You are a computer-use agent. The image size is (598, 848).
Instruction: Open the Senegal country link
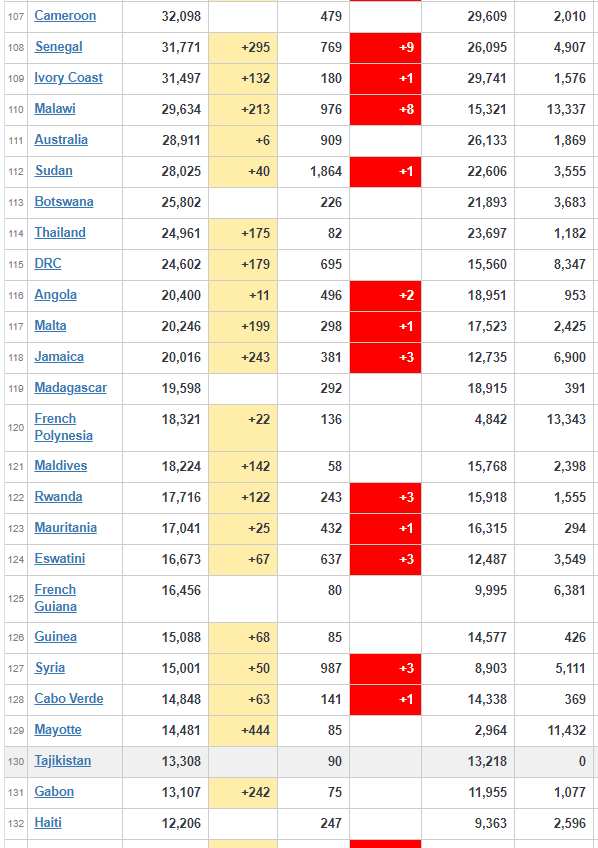[x=58, y=47]
